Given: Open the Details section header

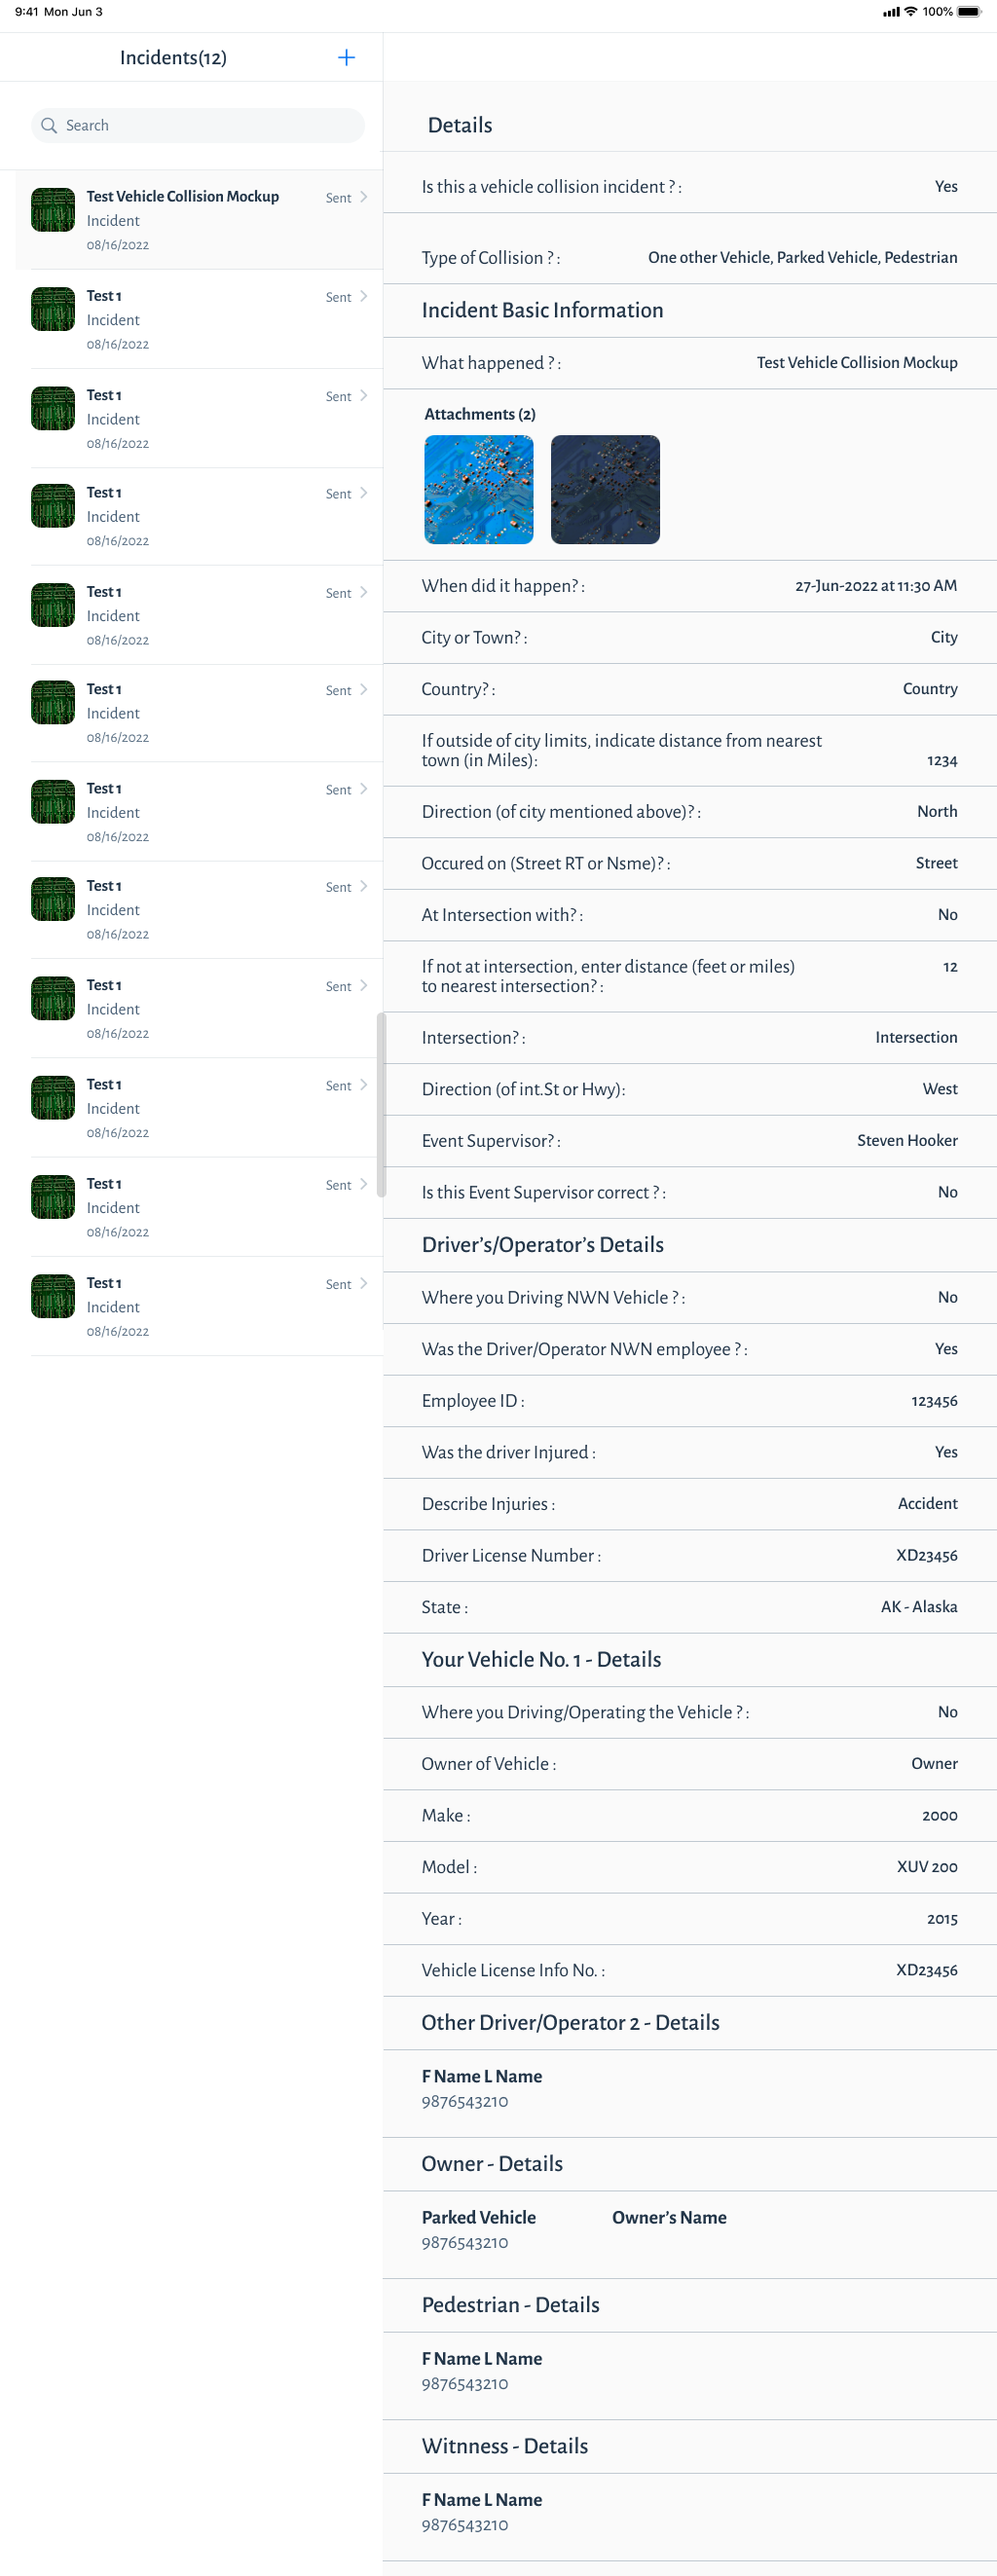Looking at the screenshot, I should pyautogui.click(x=458, y=125).
